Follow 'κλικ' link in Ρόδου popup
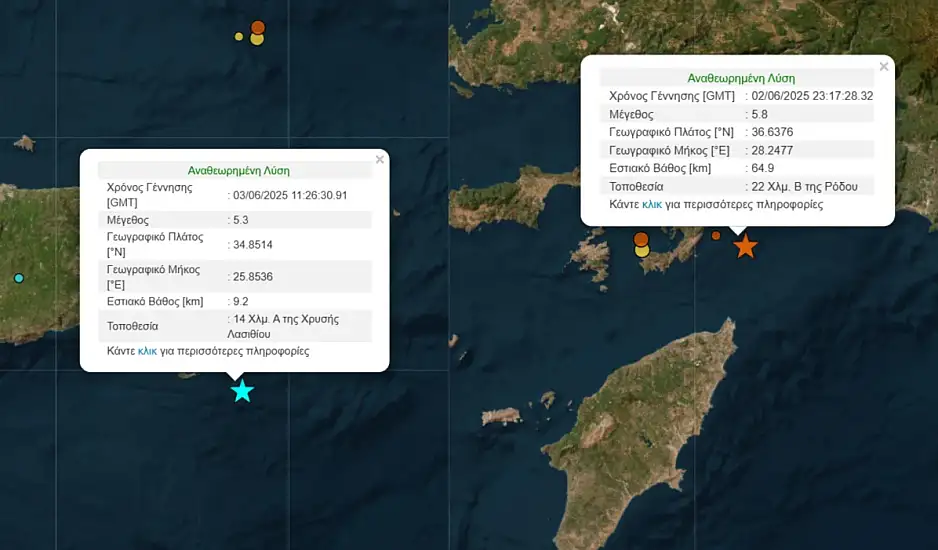The image size is (938, 550). [x=652, y=204]
